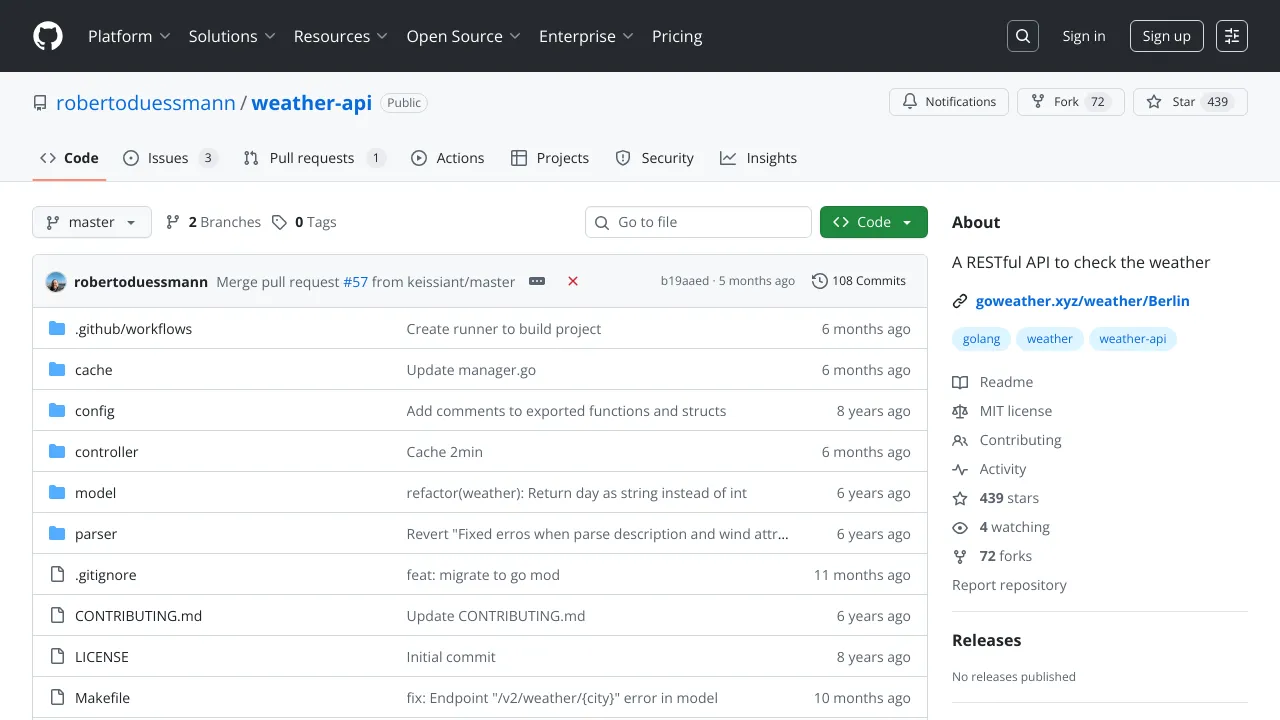Open 'Cache 2min' commit message
The width and height of the screenshot is (1280, 720).
(x=445, y=452)
